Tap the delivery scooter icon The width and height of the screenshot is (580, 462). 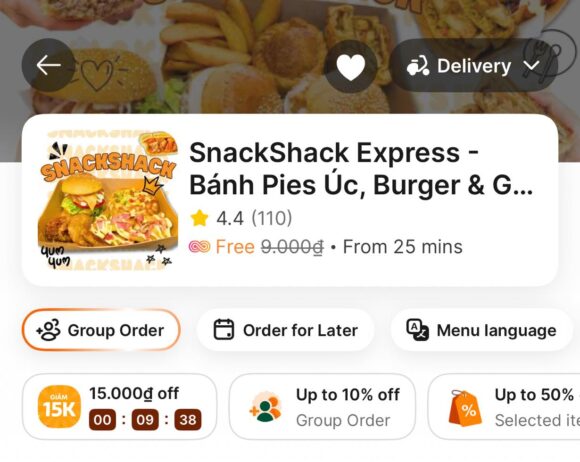tap(418, 66)
